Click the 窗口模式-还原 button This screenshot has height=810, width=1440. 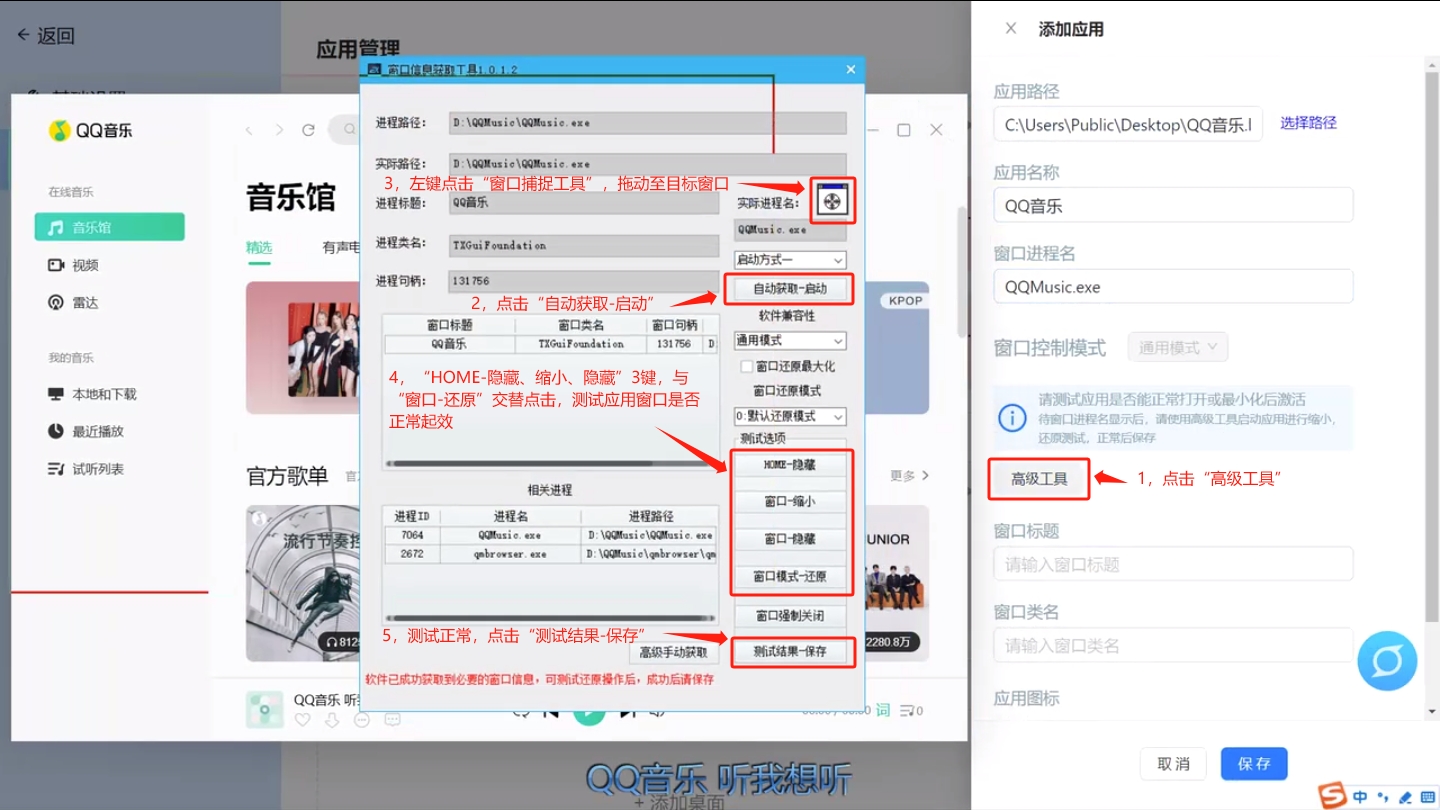(x=790, y=577)
